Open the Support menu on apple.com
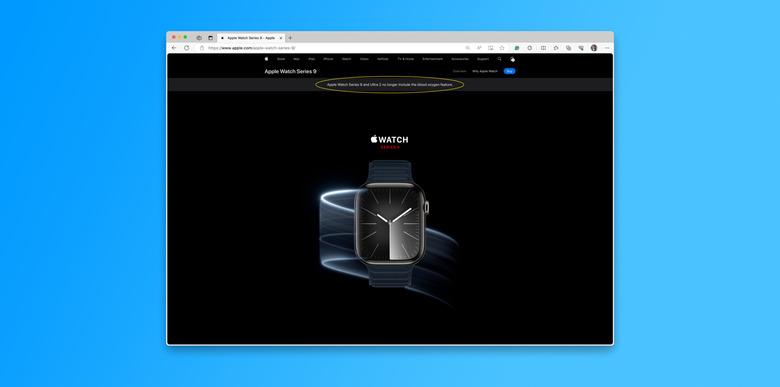 tap(483, 59)
